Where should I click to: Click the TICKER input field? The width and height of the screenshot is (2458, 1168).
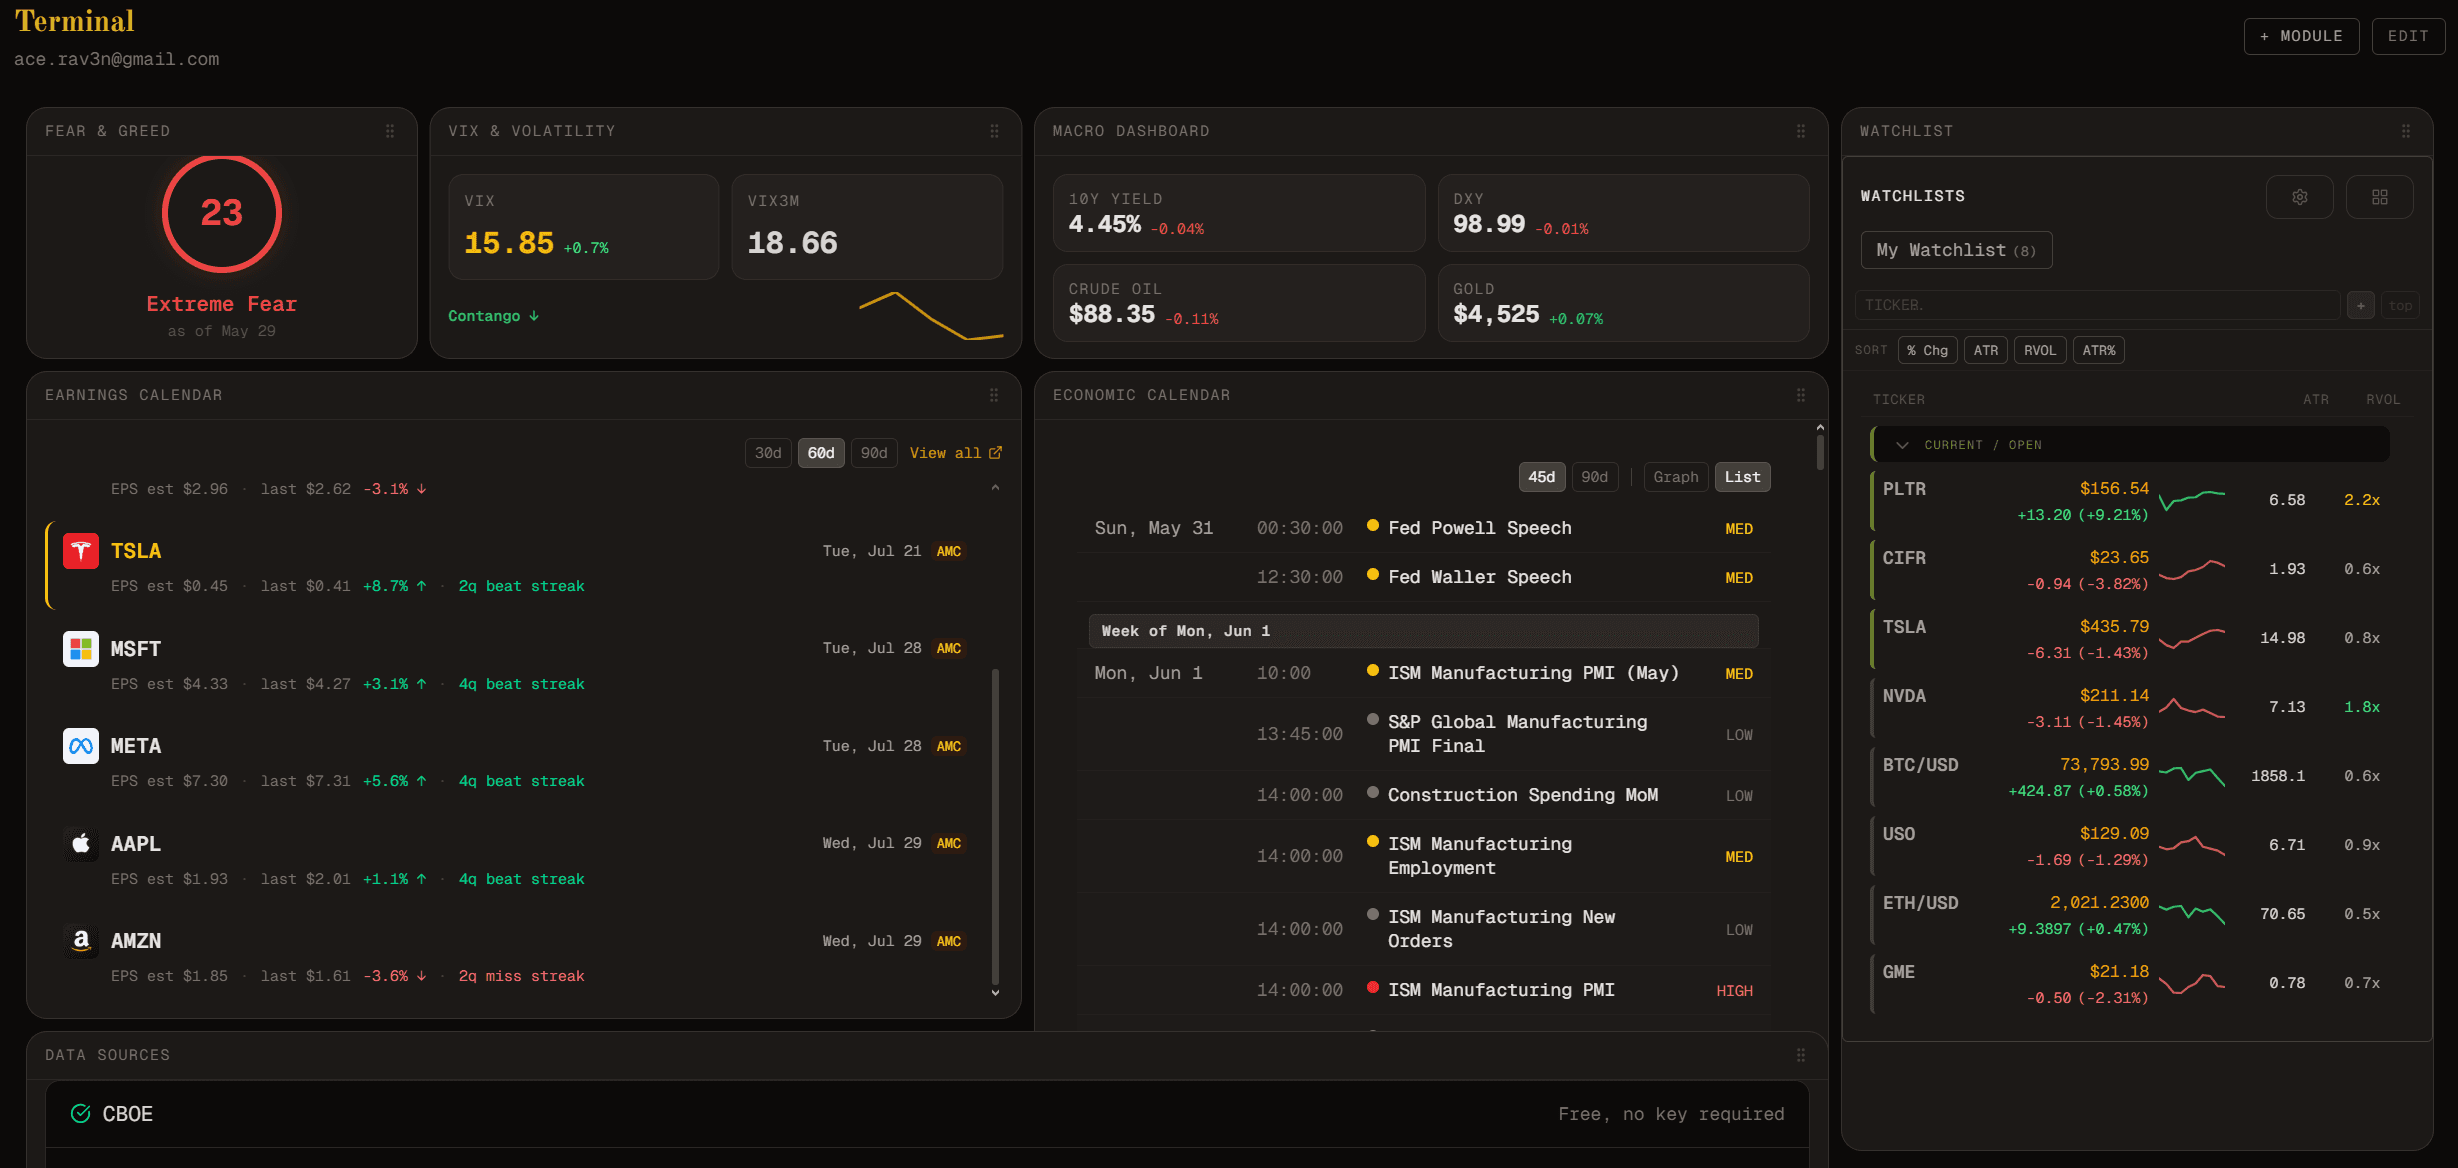tap(2097, 305)
